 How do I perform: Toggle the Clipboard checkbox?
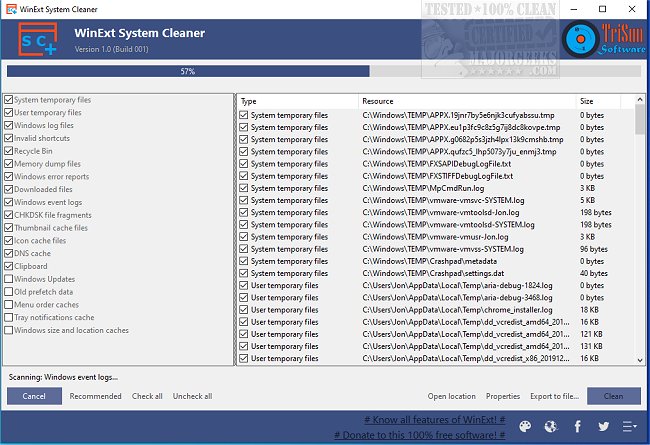tap(9, 266)
